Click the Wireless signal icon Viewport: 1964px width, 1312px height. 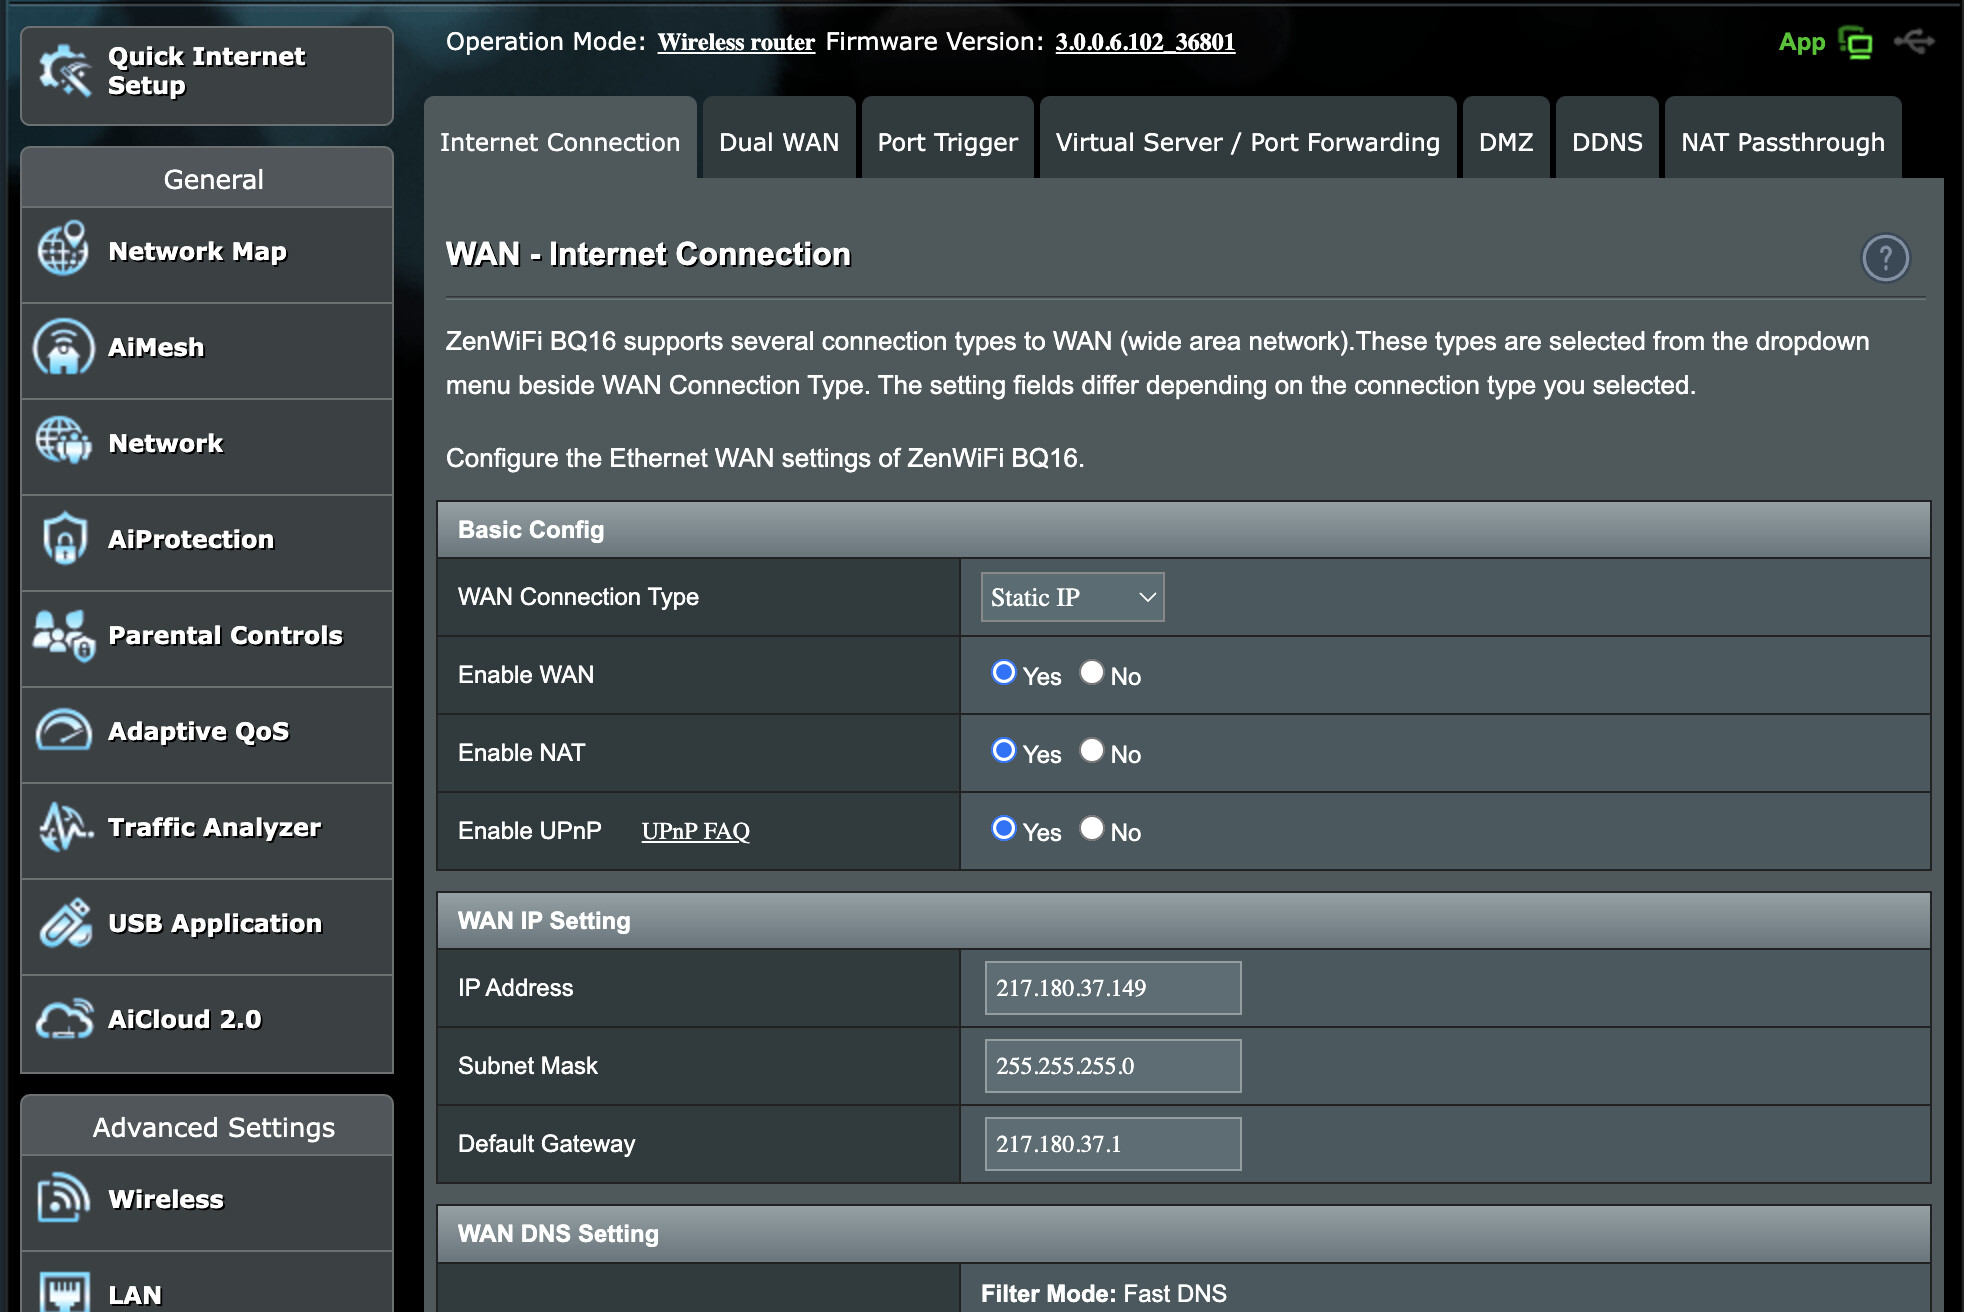coord(63,1197)
